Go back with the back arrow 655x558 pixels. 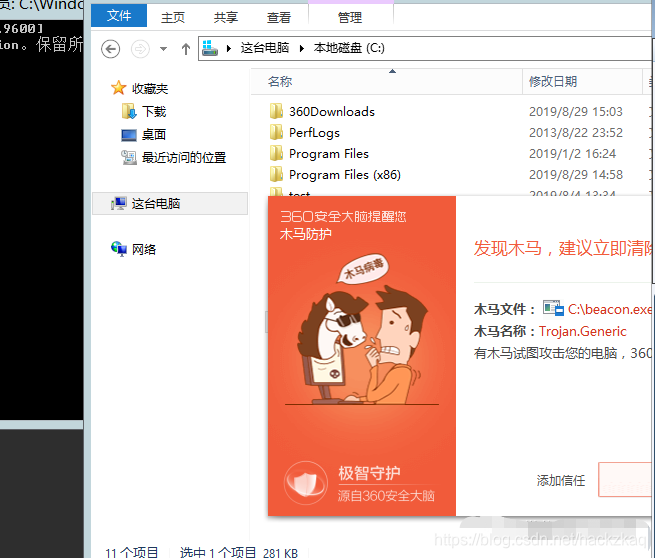coord(111,49)
